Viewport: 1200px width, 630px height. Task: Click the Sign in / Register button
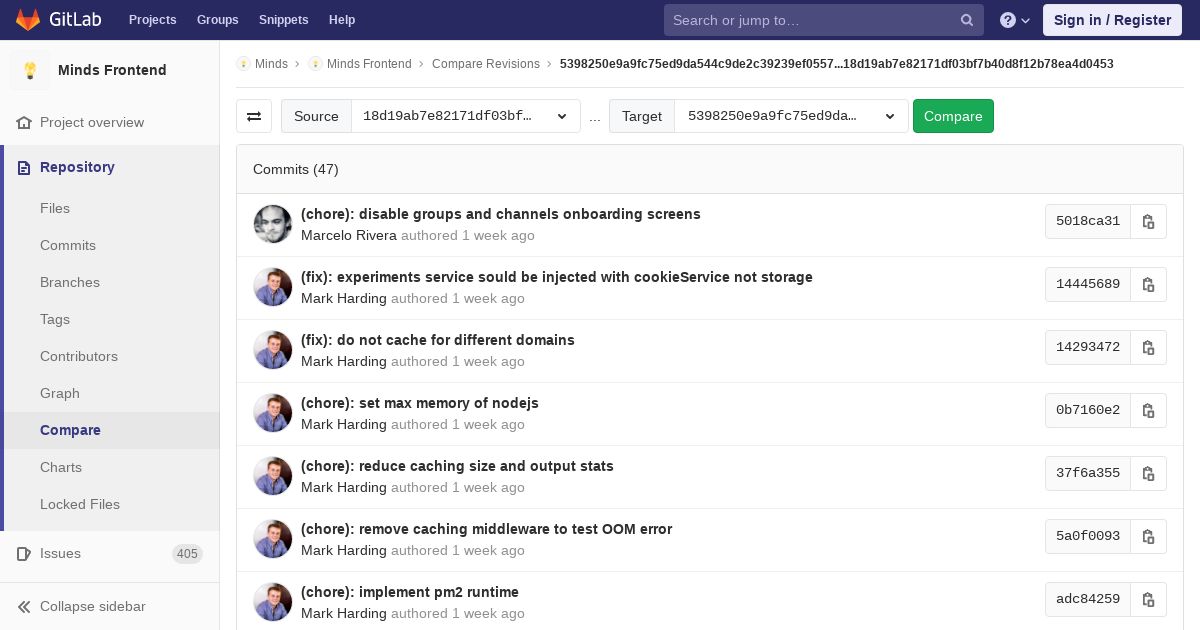[x=1112, y=20]
